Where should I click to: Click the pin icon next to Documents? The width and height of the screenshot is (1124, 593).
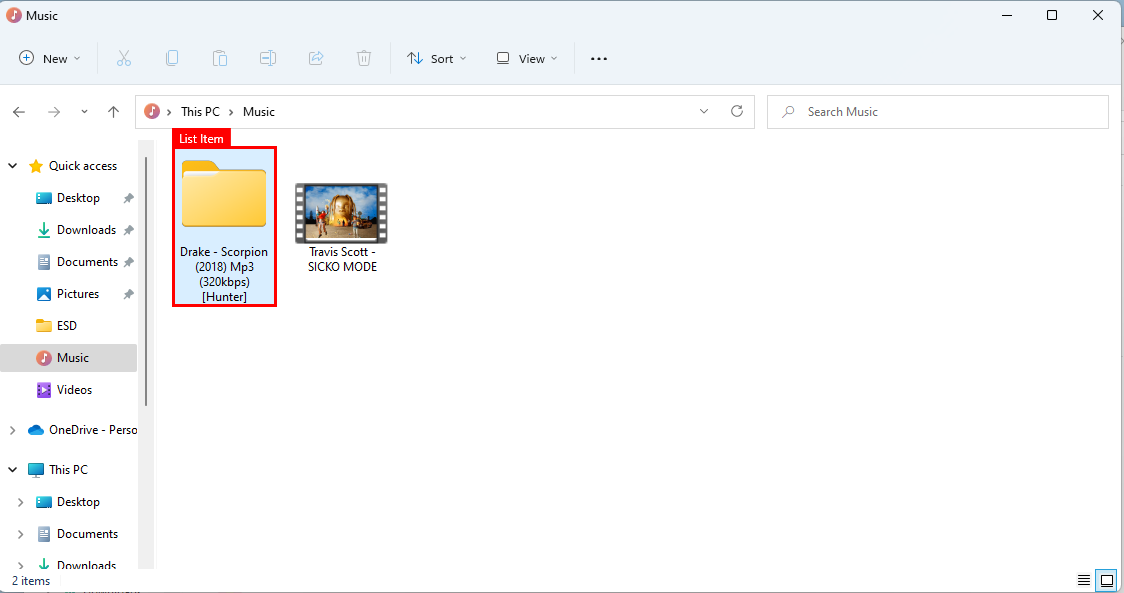coord(128,262)
